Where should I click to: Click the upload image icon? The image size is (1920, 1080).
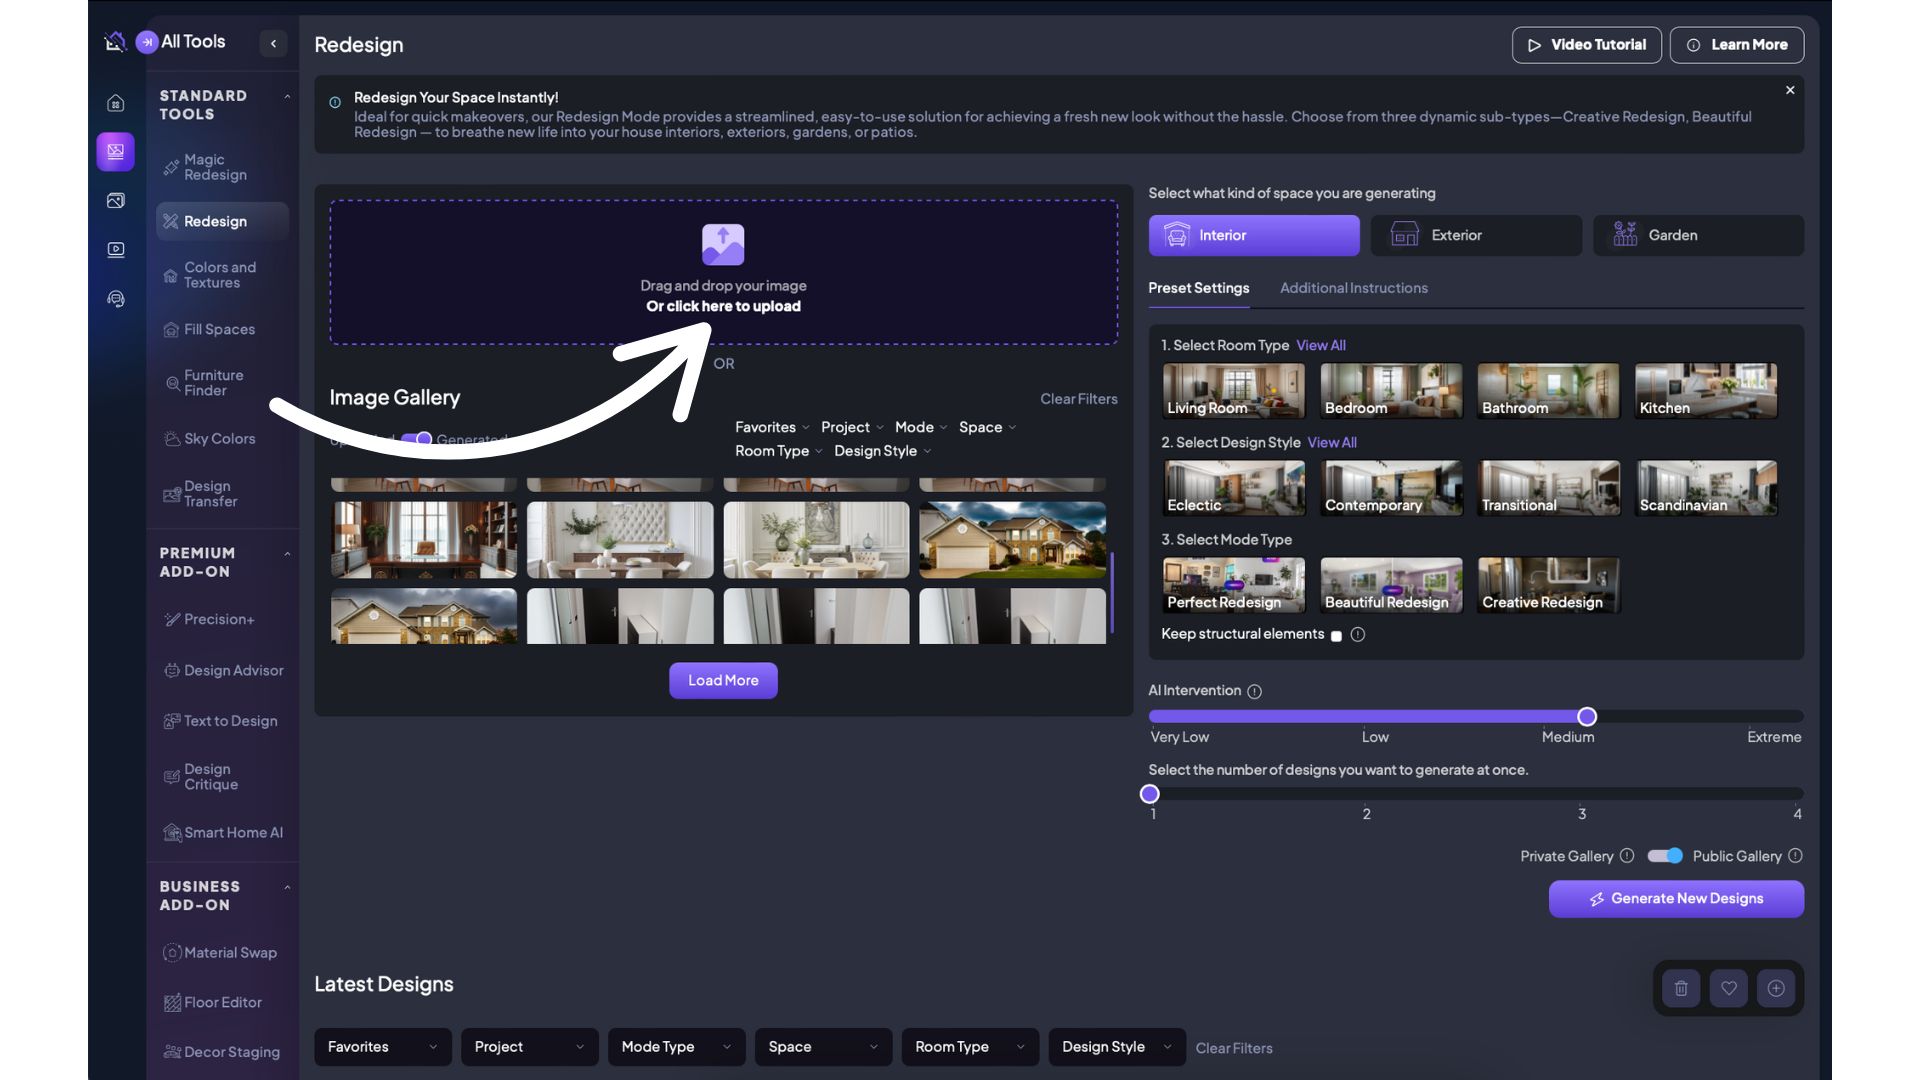tap(723, 244)
